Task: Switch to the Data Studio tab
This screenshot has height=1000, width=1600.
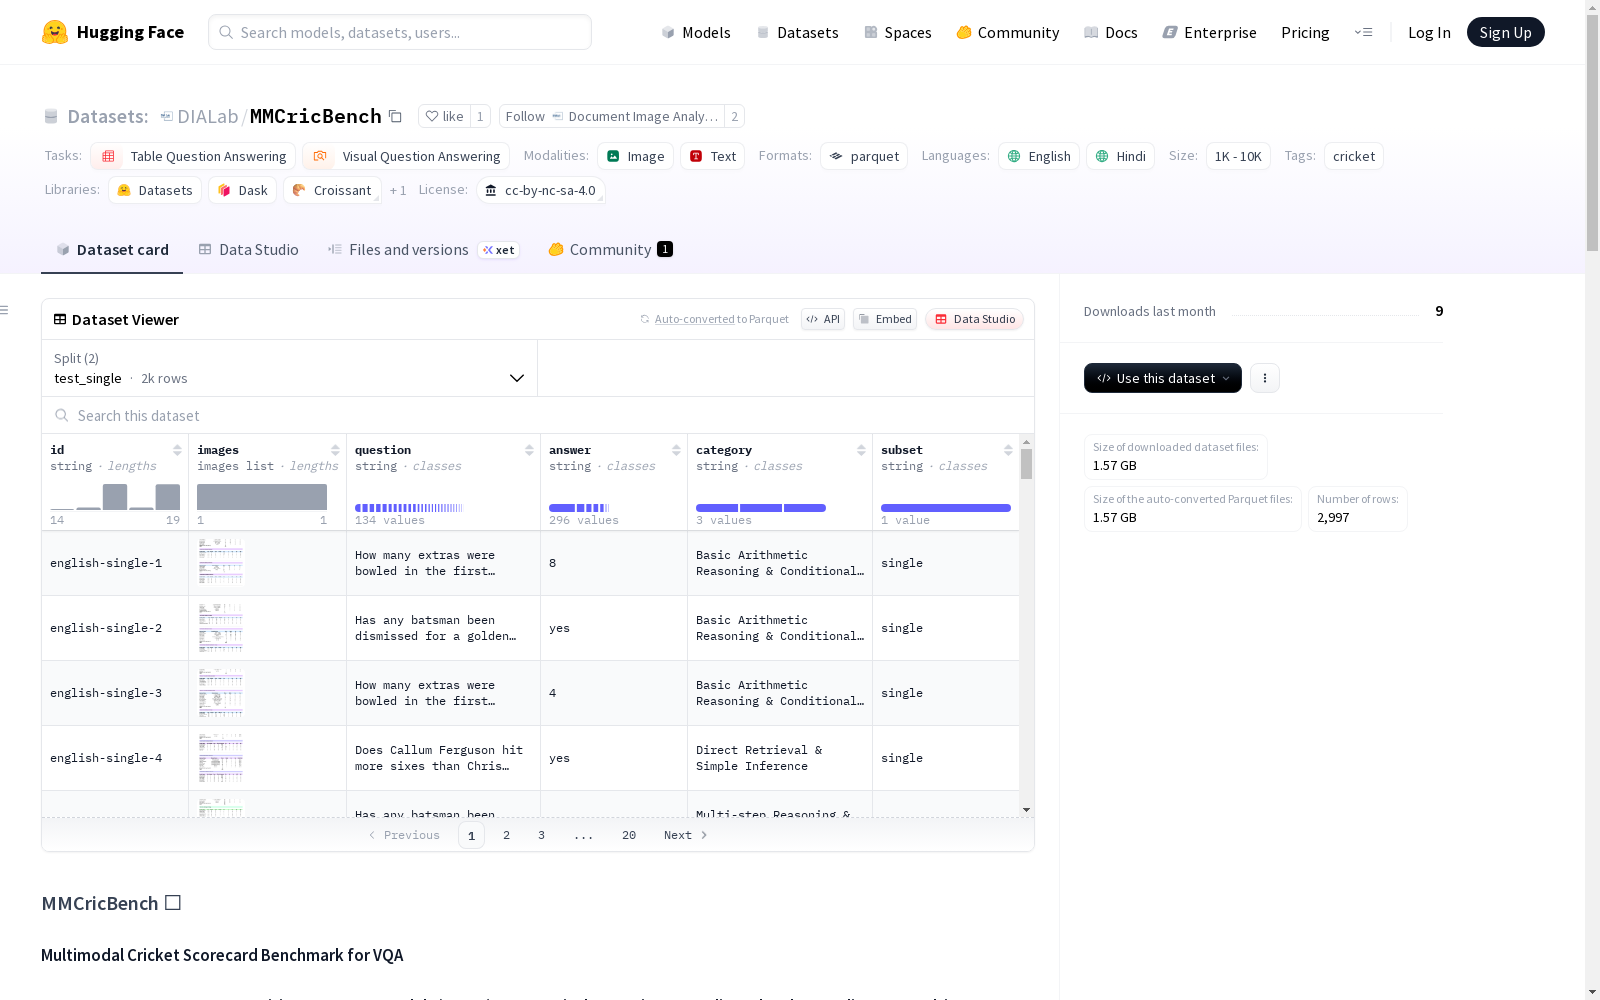Action: 248,250
